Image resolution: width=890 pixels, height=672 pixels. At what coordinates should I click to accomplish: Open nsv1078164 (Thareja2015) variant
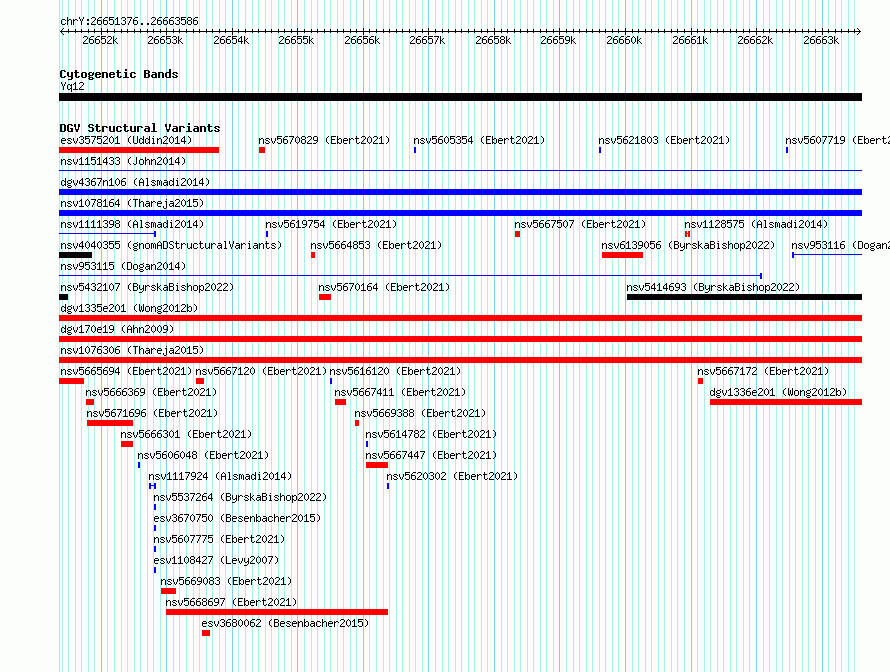(132, 203)
